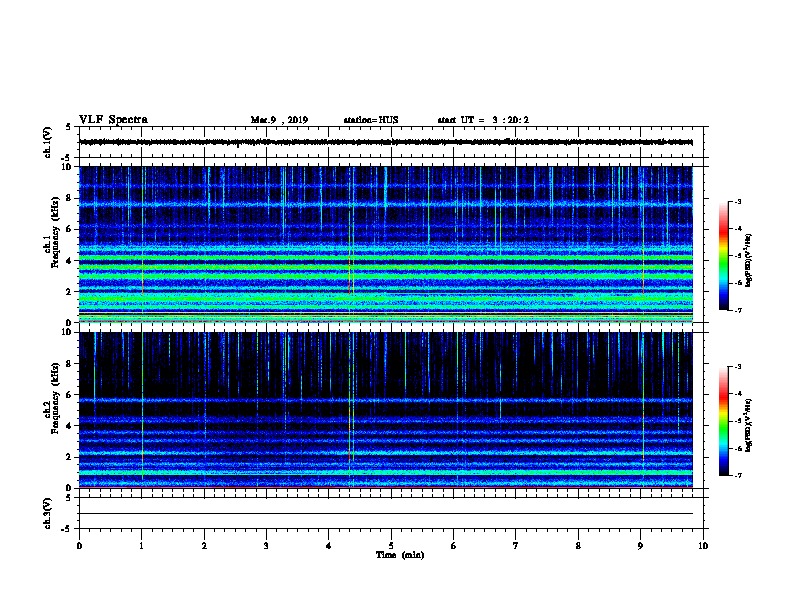Screen dimensions: 792x612
Task: Click the flat ch.3 voltage line
Action: tap(386, 514)
